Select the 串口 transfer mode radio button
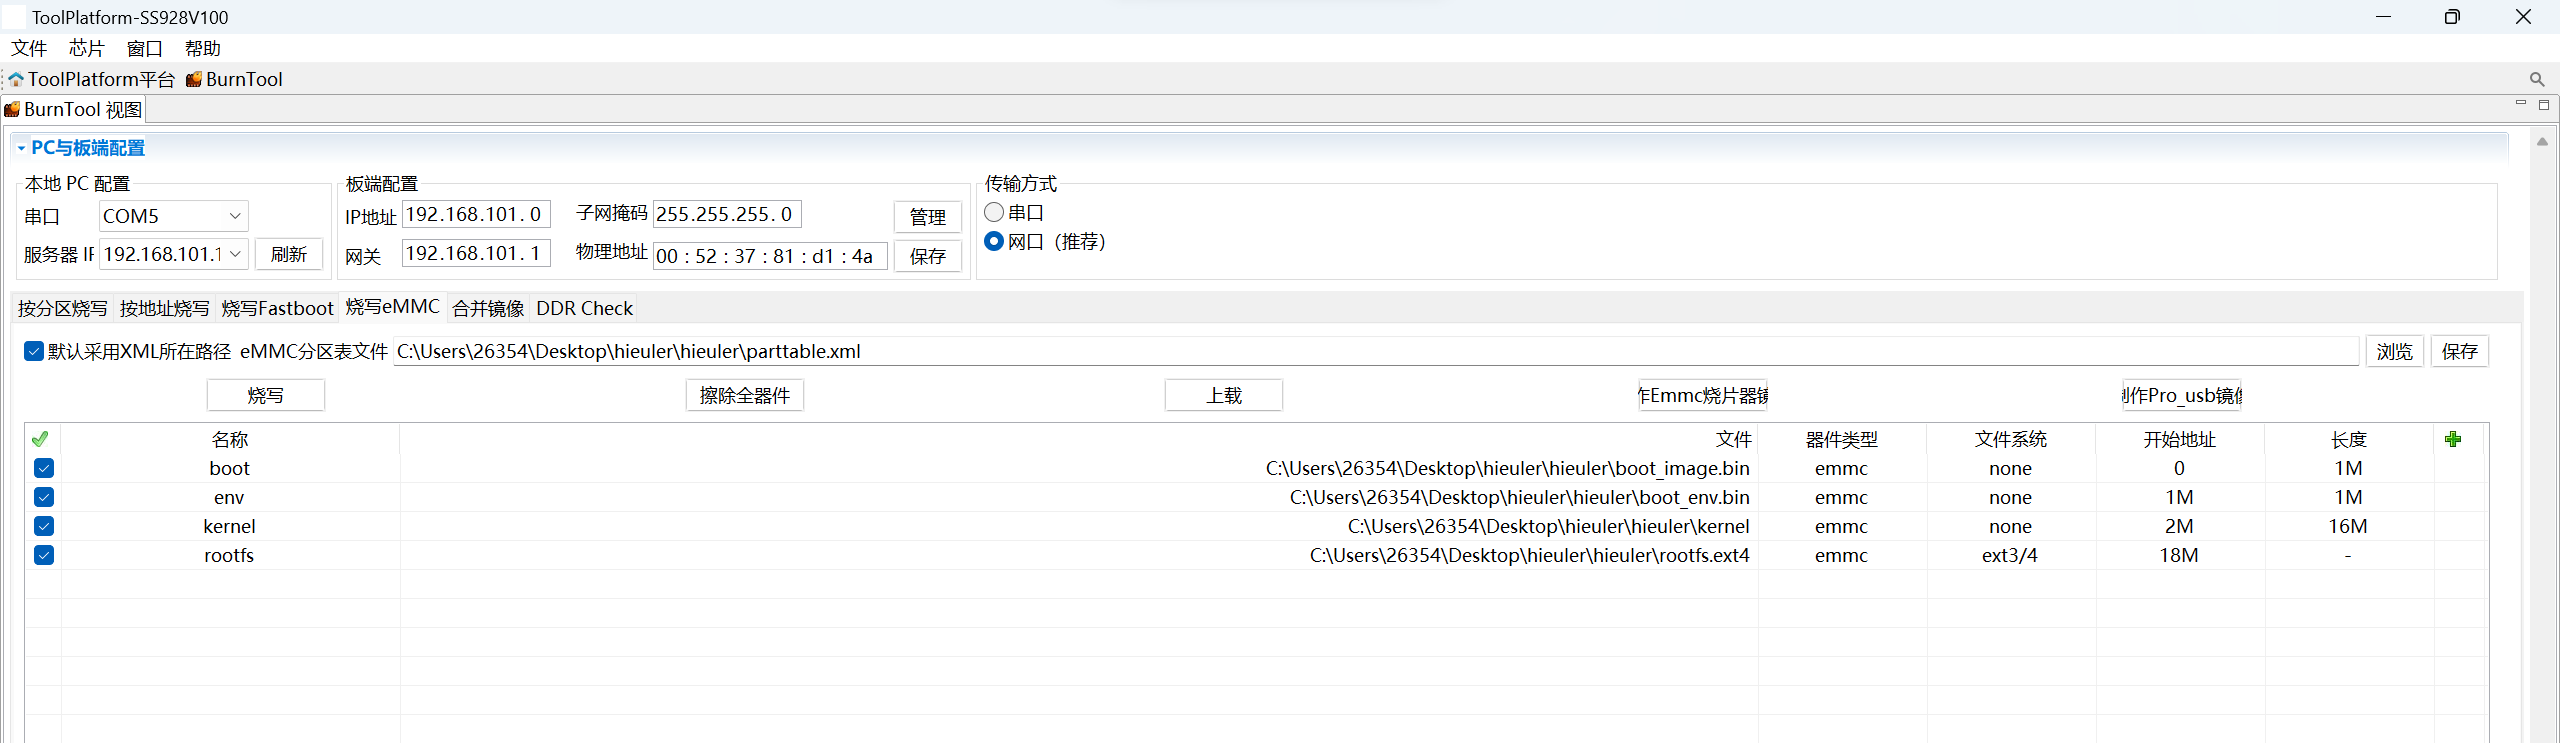The height and width of the screenshot is (743, 2560). coord(994,212)
